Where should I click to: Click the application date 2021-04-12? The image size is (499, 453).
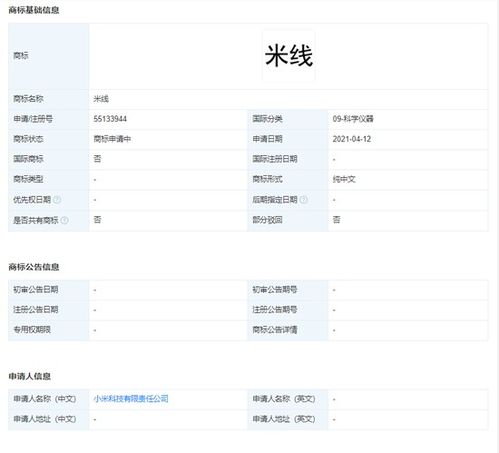(352, 139)
